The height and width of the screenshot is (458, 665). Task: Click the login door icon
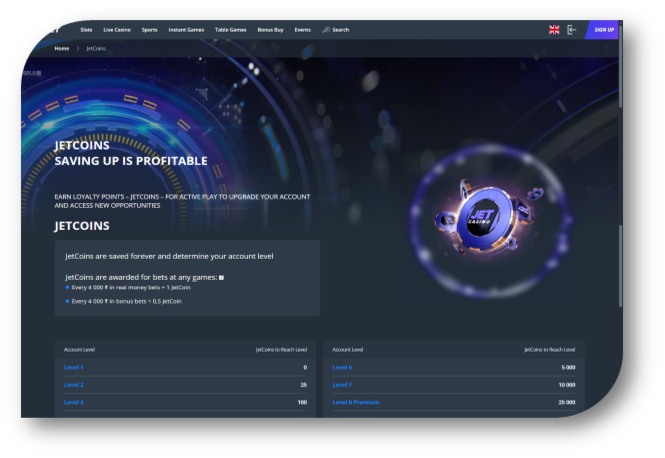pos(572,30)
